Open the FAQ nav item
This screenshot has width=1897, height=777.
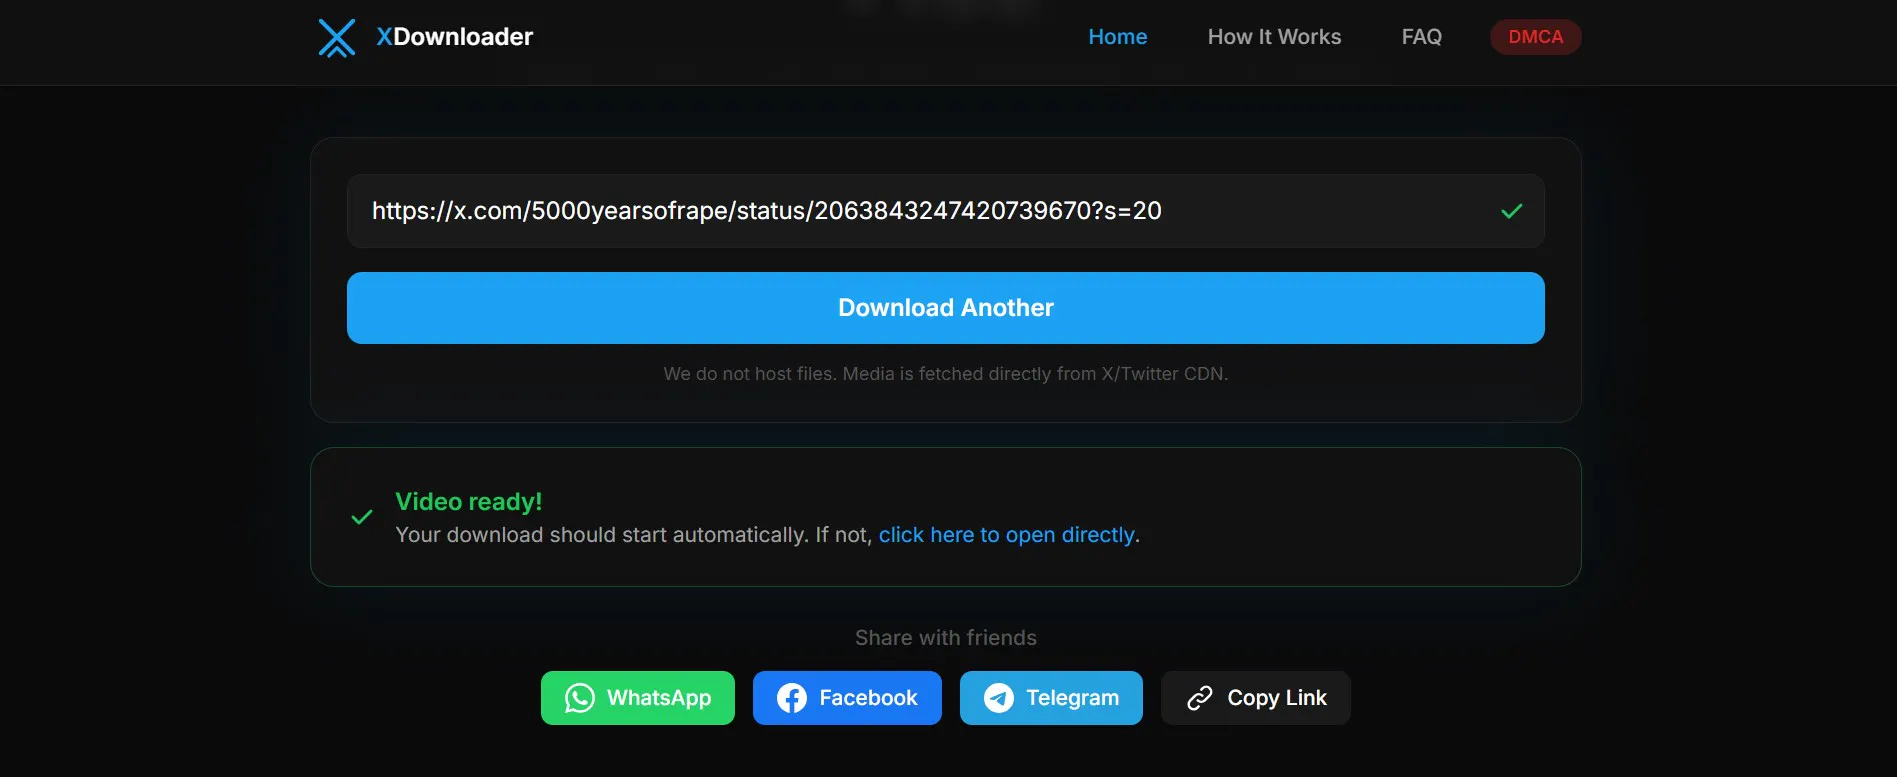pos(1421,37)
